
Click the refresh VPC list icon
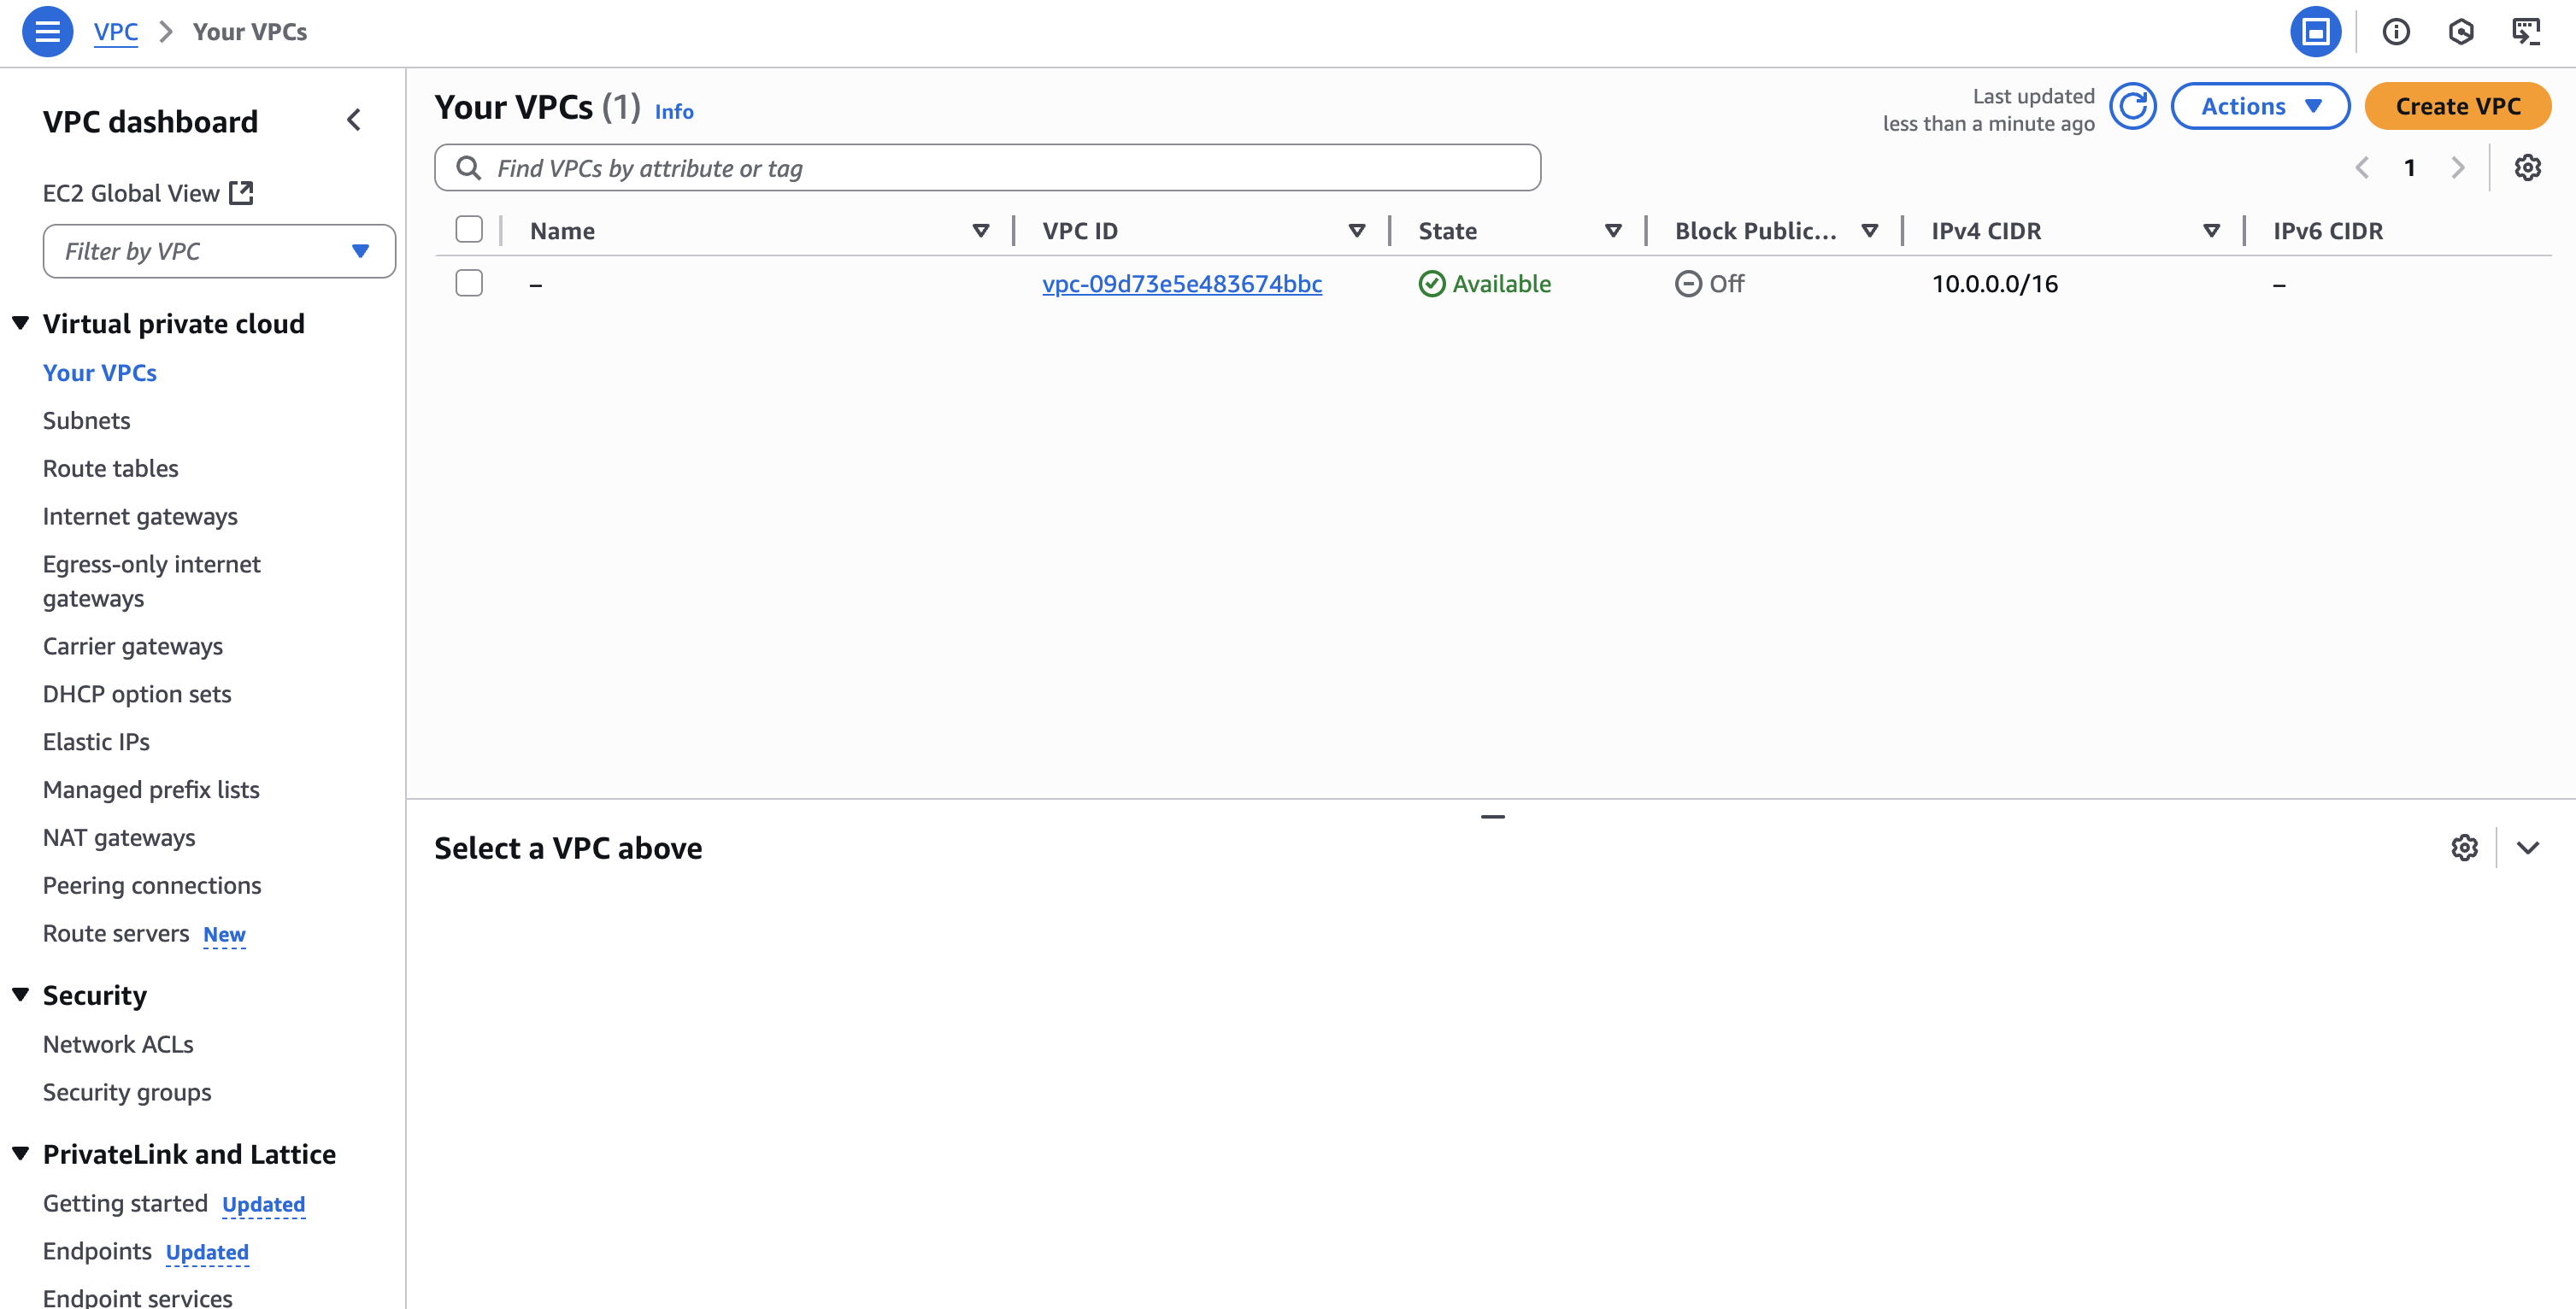[2132, 107]
